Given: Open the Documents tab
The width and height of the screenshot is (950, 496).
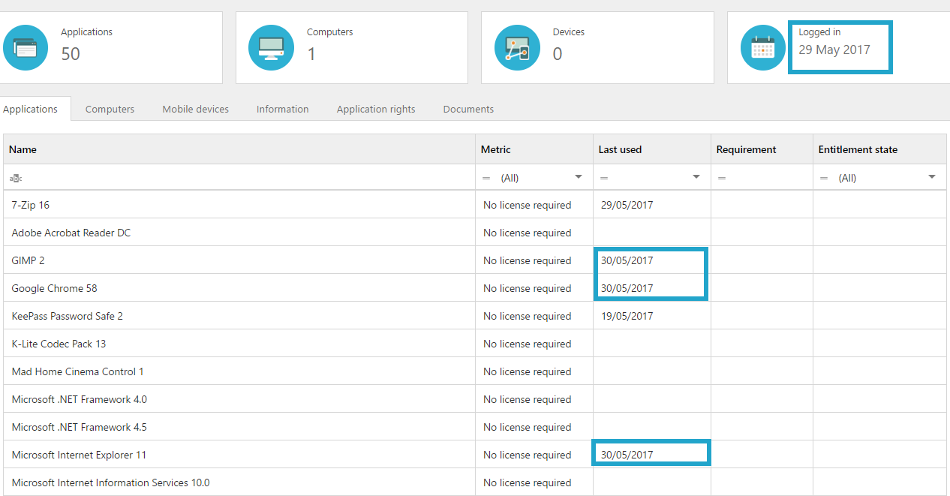Looking at the screenshot, I should pyautogui.click(x=468, y=109).
